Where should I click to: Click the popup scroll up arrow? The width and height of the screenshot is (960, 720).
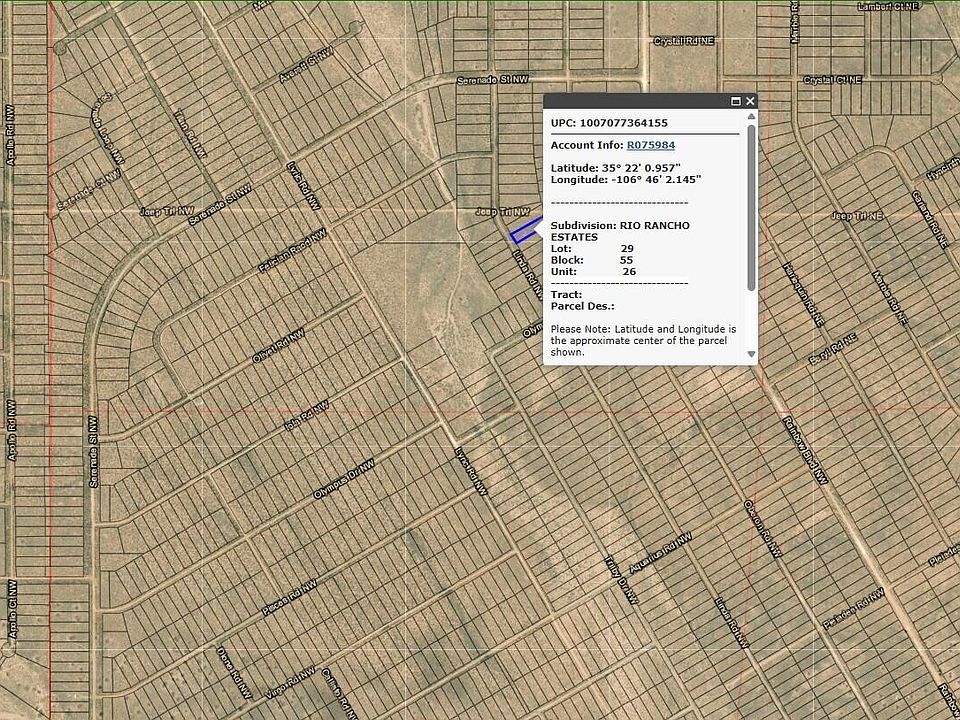751,119
